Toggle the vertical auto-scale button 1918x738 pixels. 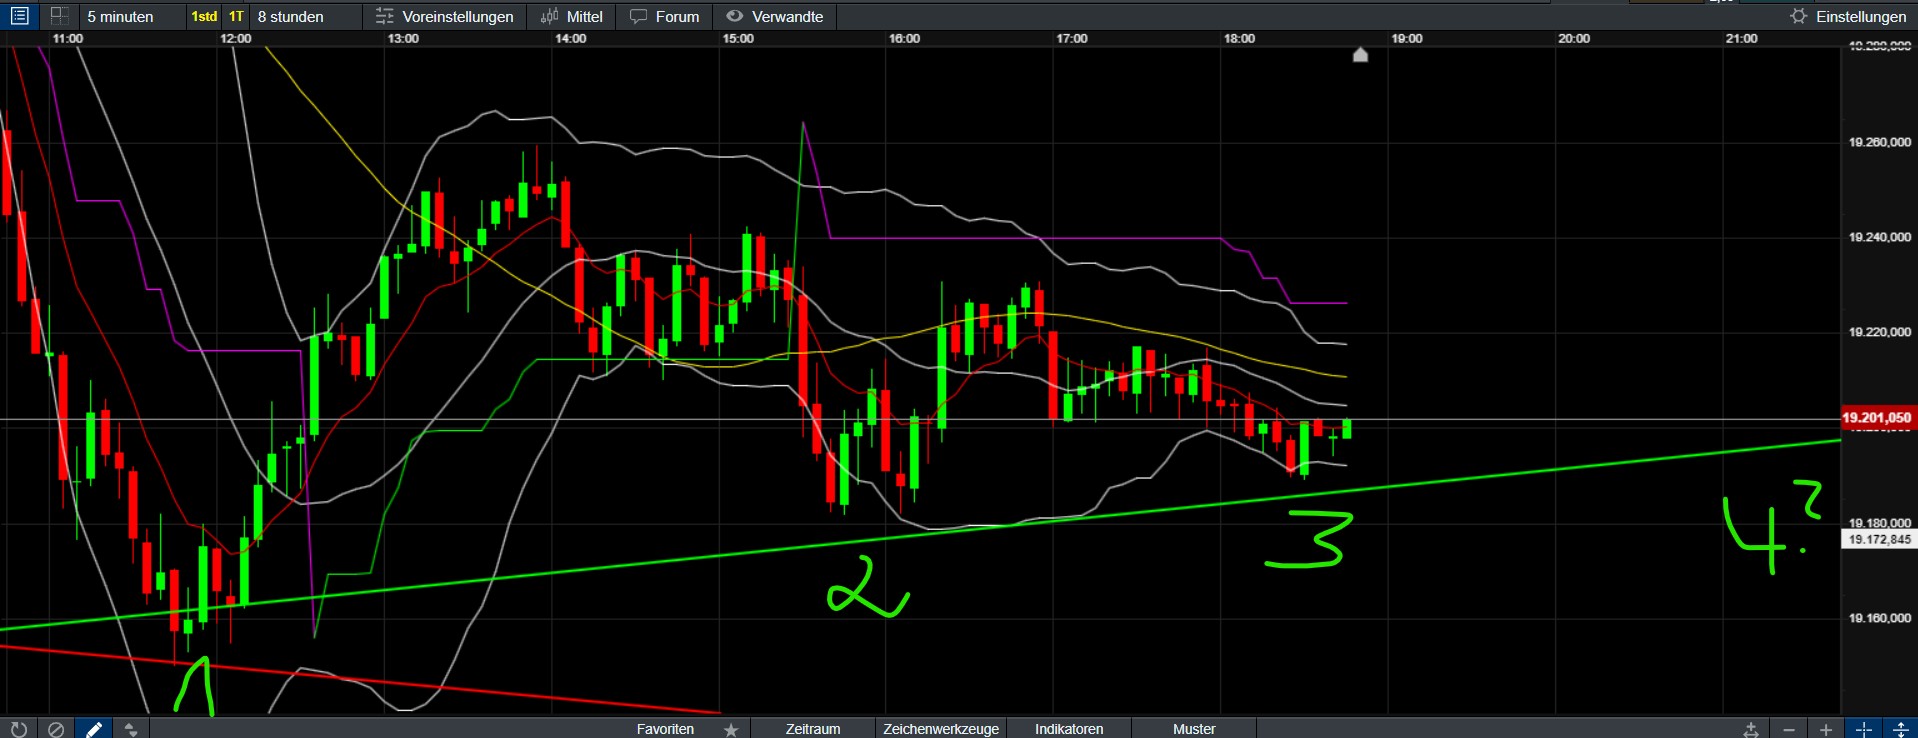tap(1900, 729)
